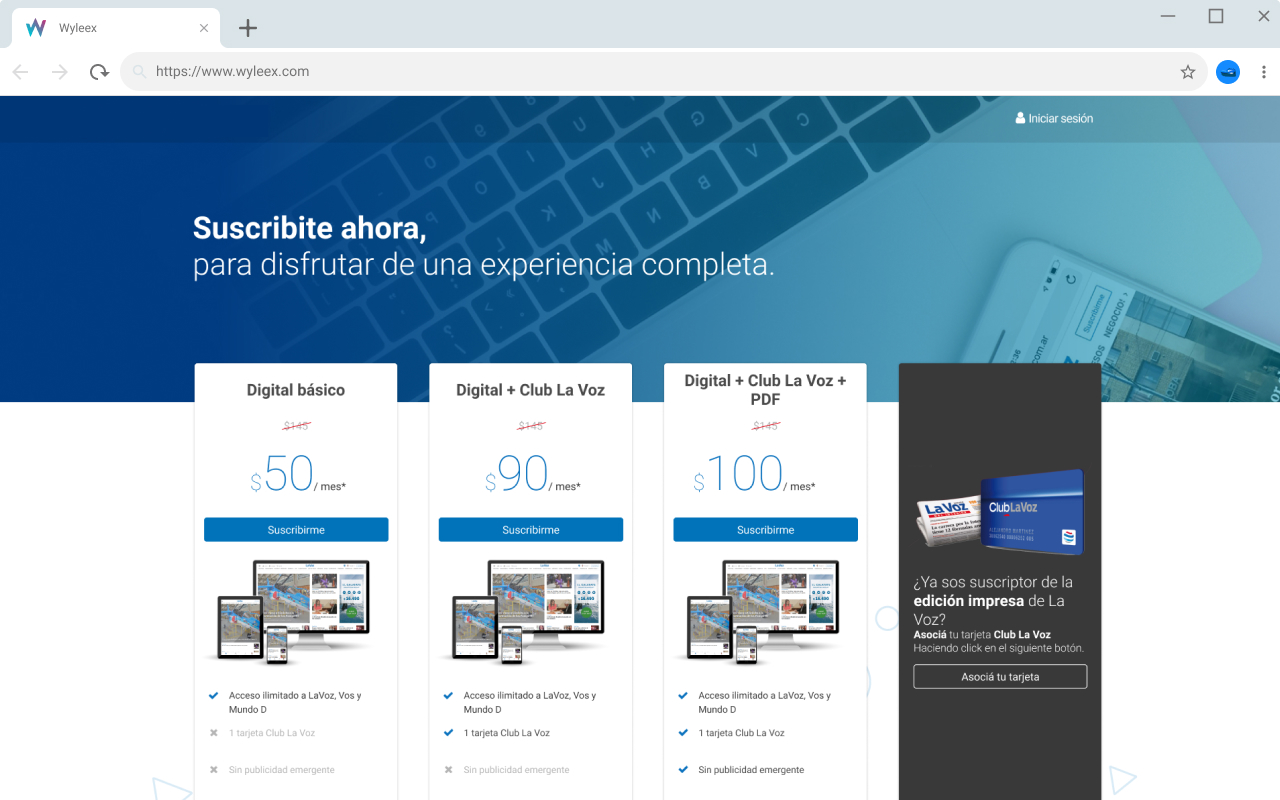Subscribe to the Digital básico plan
The width and height of the screenshot is (1280, 800).
pos(296,530)
